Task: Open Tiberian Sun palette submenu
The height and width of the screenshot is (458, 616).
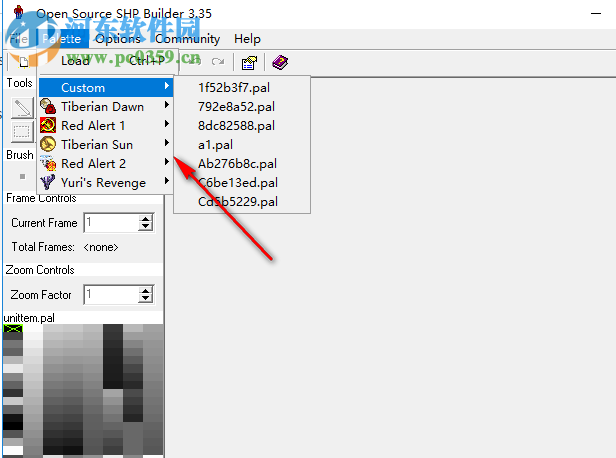Action: (x=106, y=145)
